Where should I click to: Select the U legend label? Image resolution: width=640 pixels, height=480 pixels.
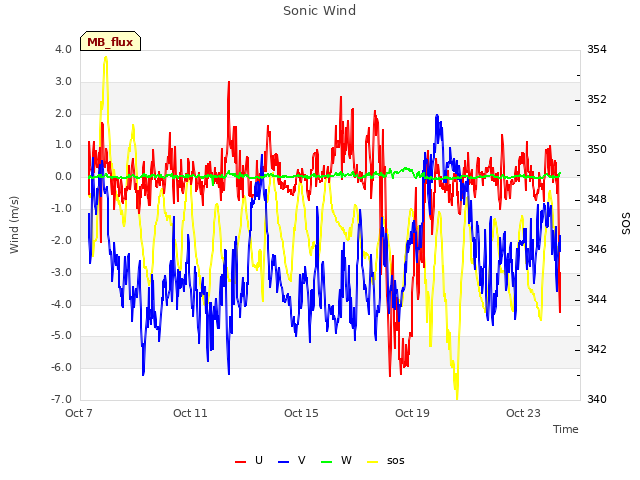259,460
